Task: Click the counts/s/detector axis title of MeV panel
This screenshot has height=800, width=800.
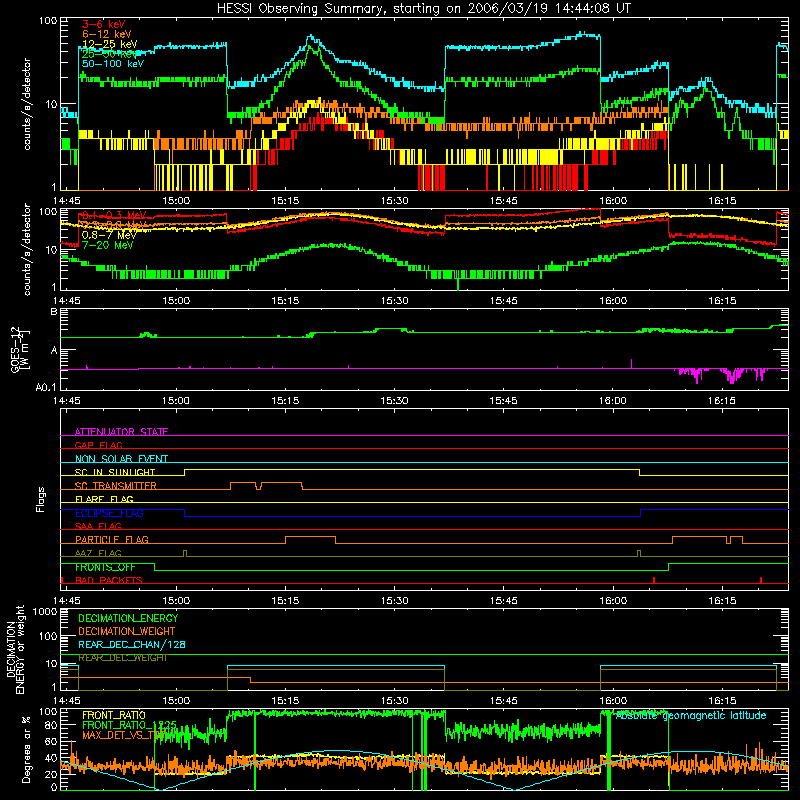Action: [x=27, y=249]
